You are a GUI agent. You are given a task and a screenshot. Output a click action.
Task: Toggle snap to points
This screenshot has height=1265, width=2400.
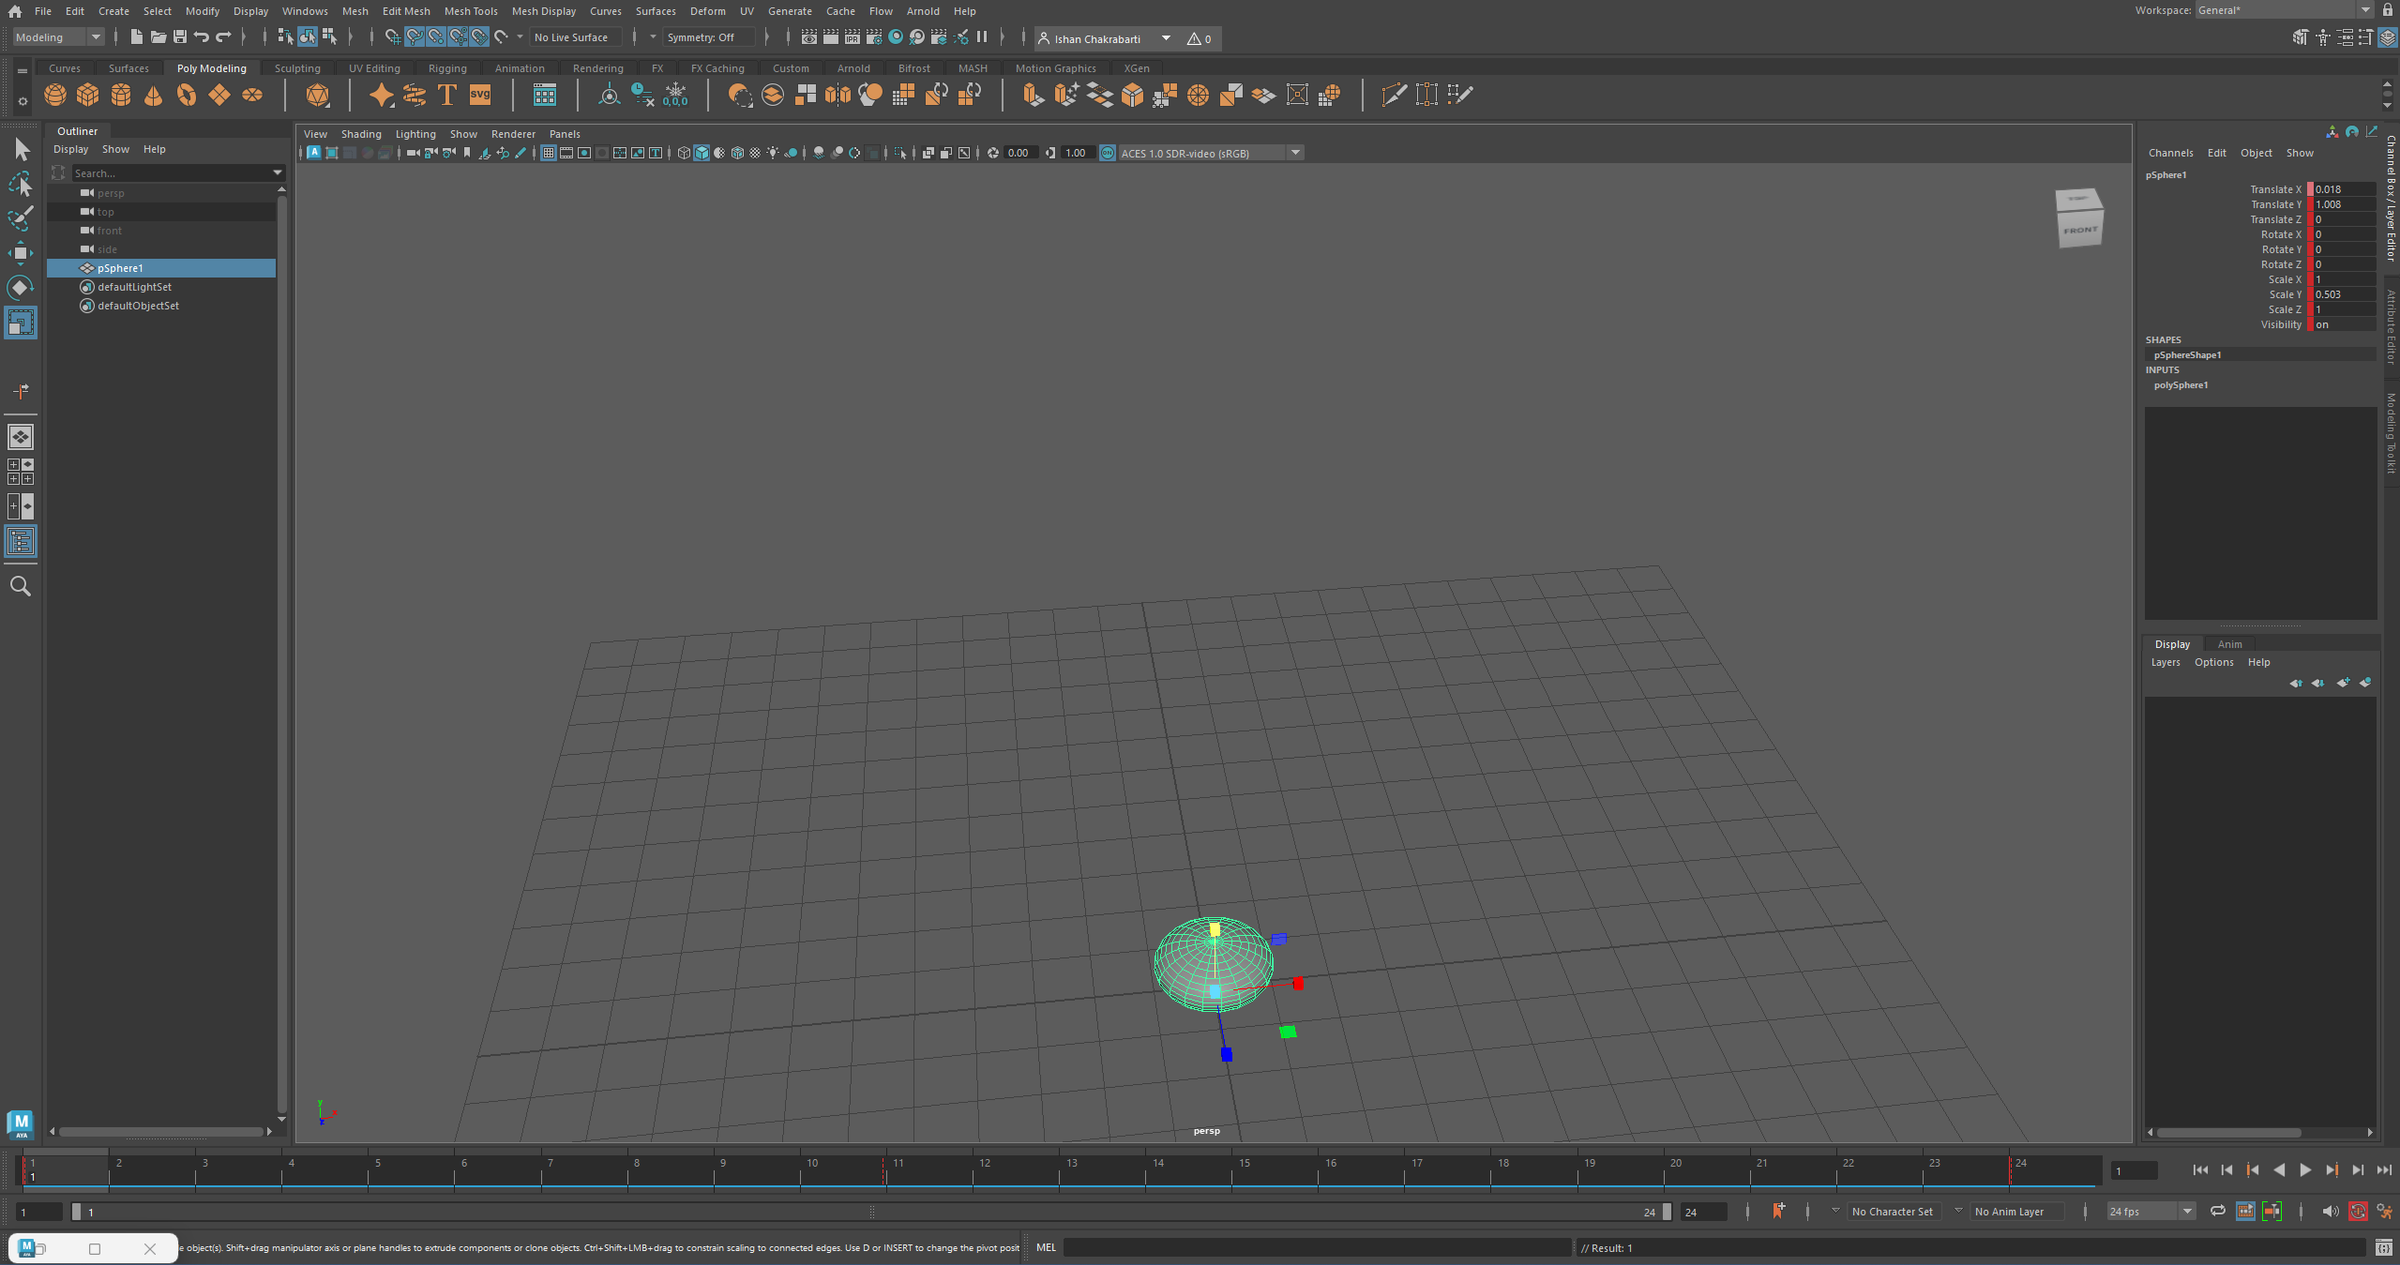click(436, 38)
